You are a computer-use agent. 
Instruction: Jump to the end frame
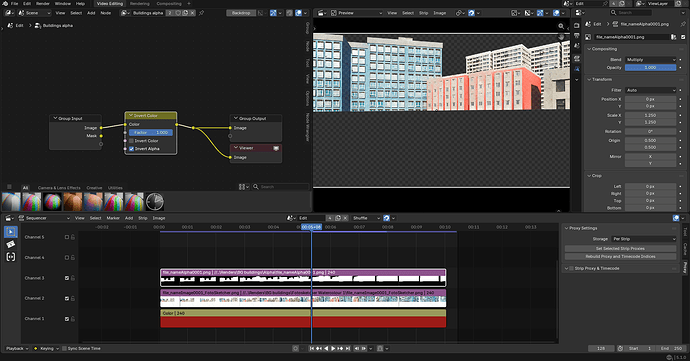click(x=348, y=348)
